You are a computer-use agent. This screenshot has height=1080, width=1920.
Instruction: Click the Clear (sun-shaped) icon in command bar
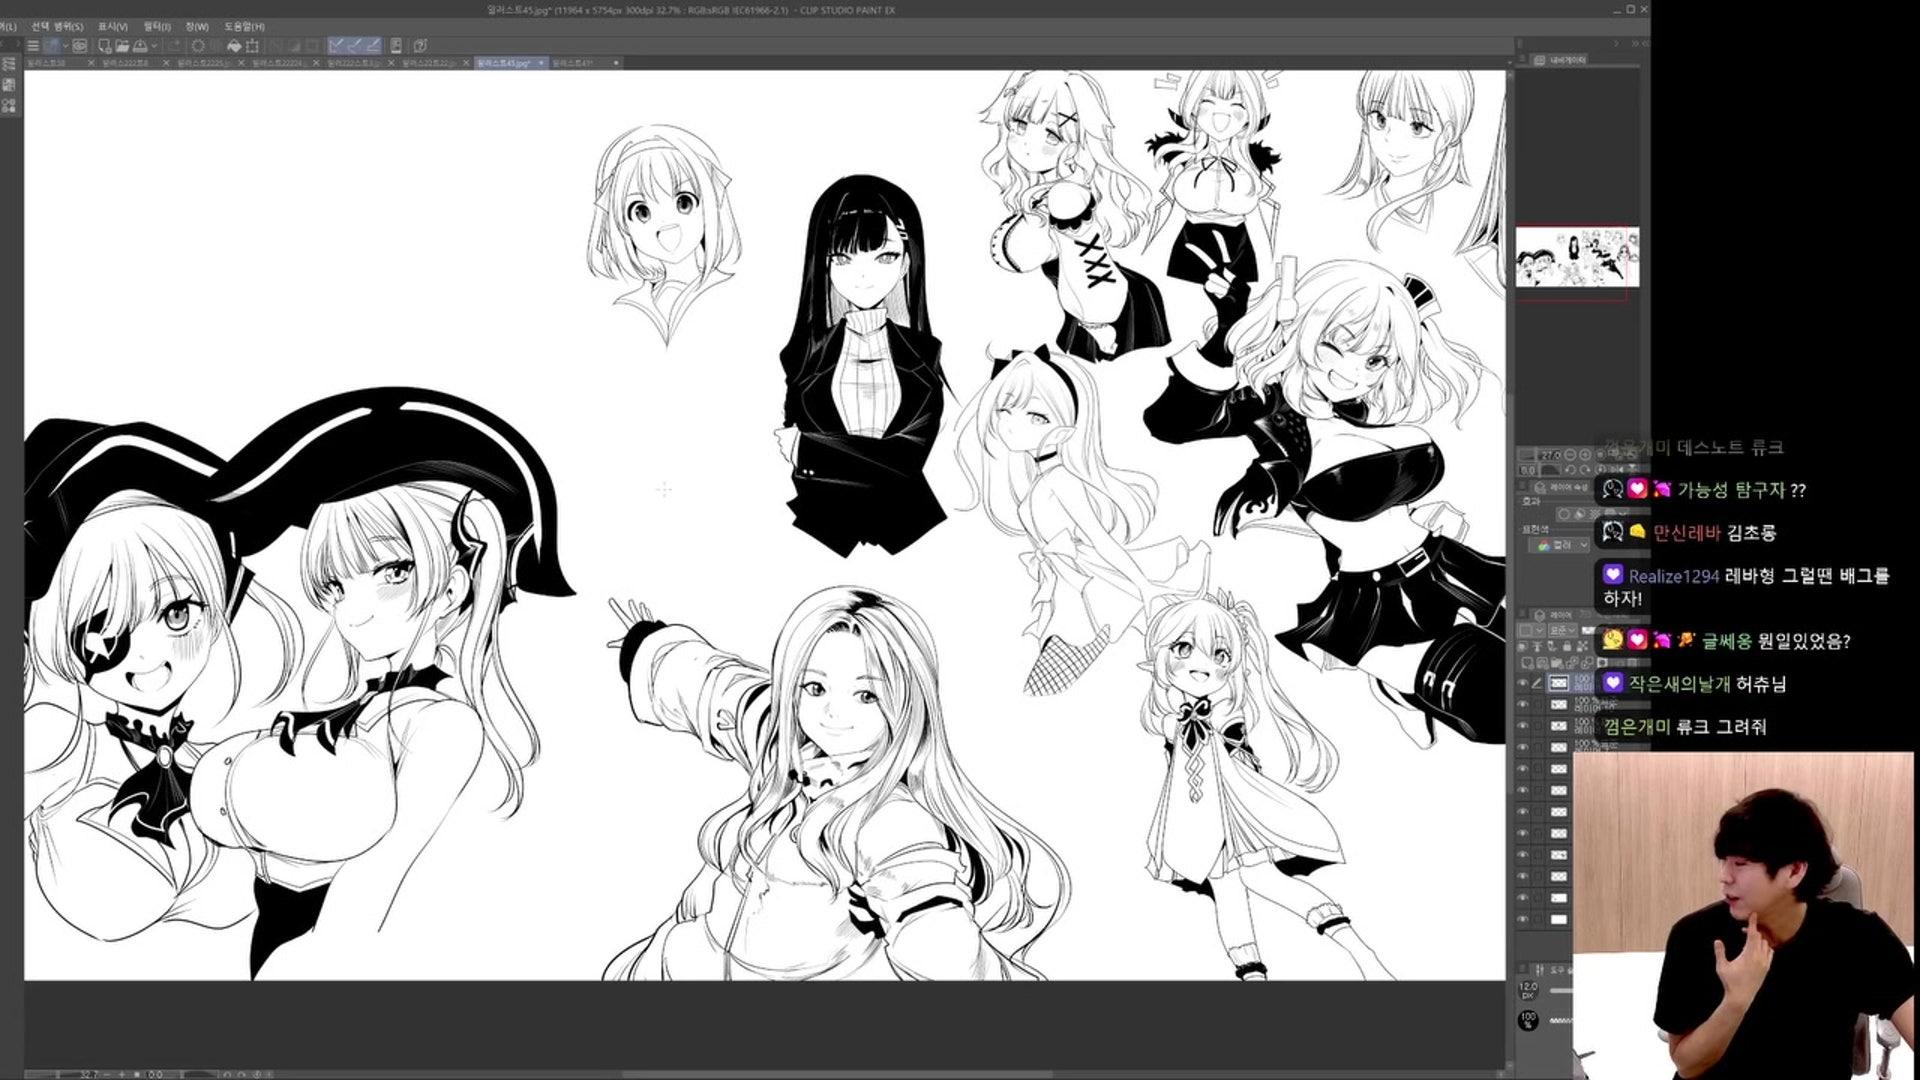pos(198,45)
